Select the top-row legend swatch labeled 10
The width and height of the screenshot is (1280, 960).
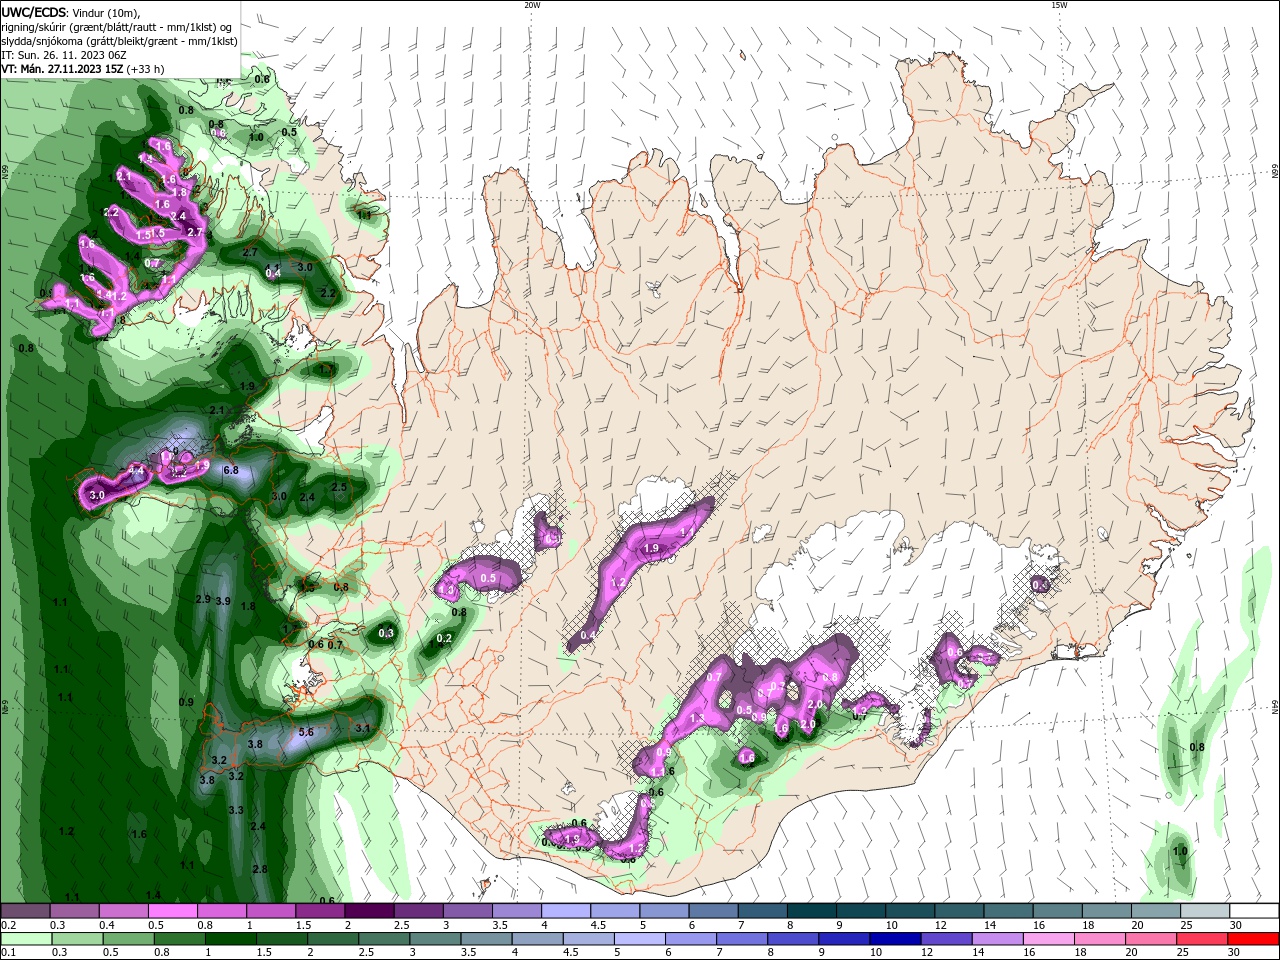911,911
